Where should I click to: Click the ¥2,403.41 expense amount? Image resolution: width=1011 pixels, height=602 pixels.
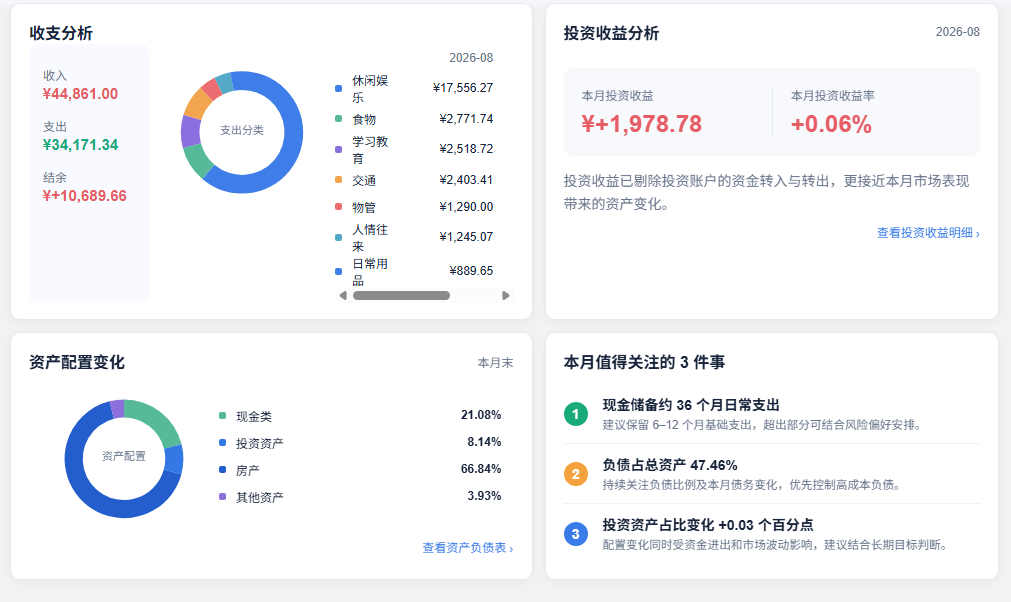466,180
